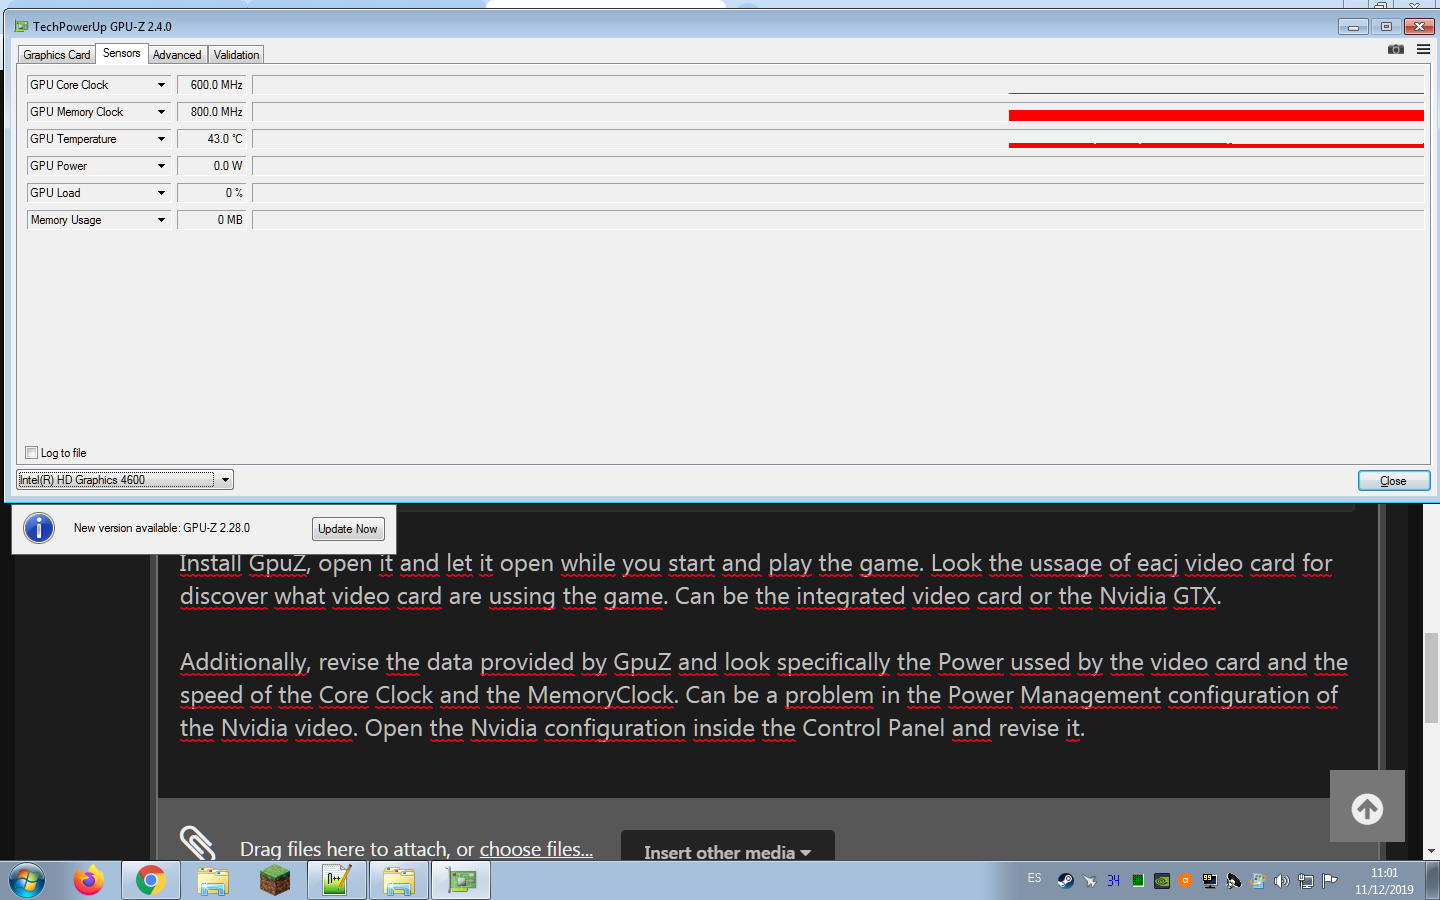Click the satellite dish tray icon
Image resolution: width=1440 pixels, height=900 pixels.
(1234, 881)
